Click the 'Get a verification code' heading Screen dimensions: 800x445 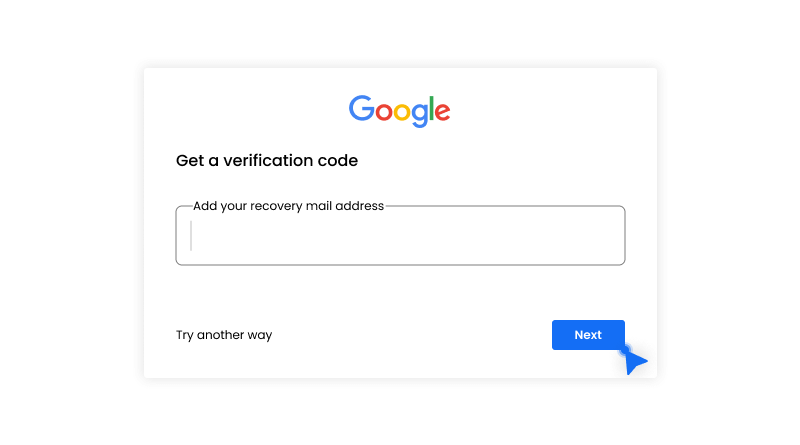click(x=267, y=160)
